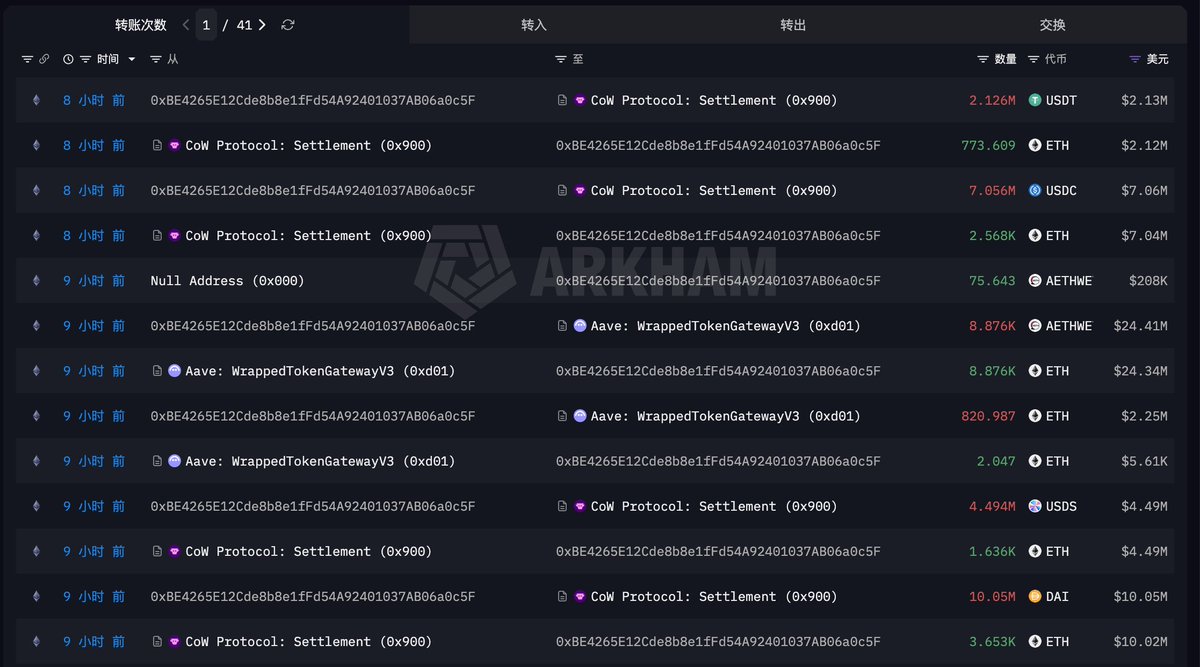Click the amount 820.987
The width and height of the screenshot is (1200, 667).
point(988,416)
